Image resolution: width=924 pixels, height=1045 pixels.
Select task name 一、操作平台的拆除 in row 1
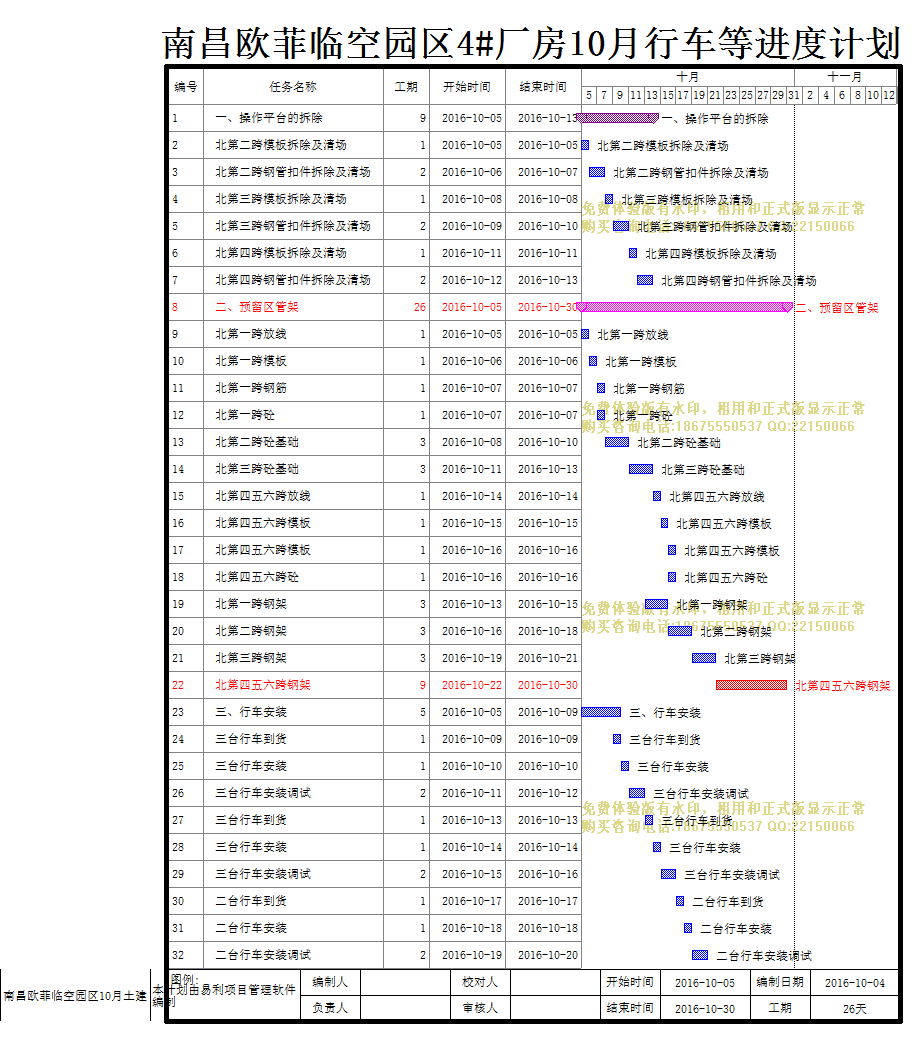(269, 118)
